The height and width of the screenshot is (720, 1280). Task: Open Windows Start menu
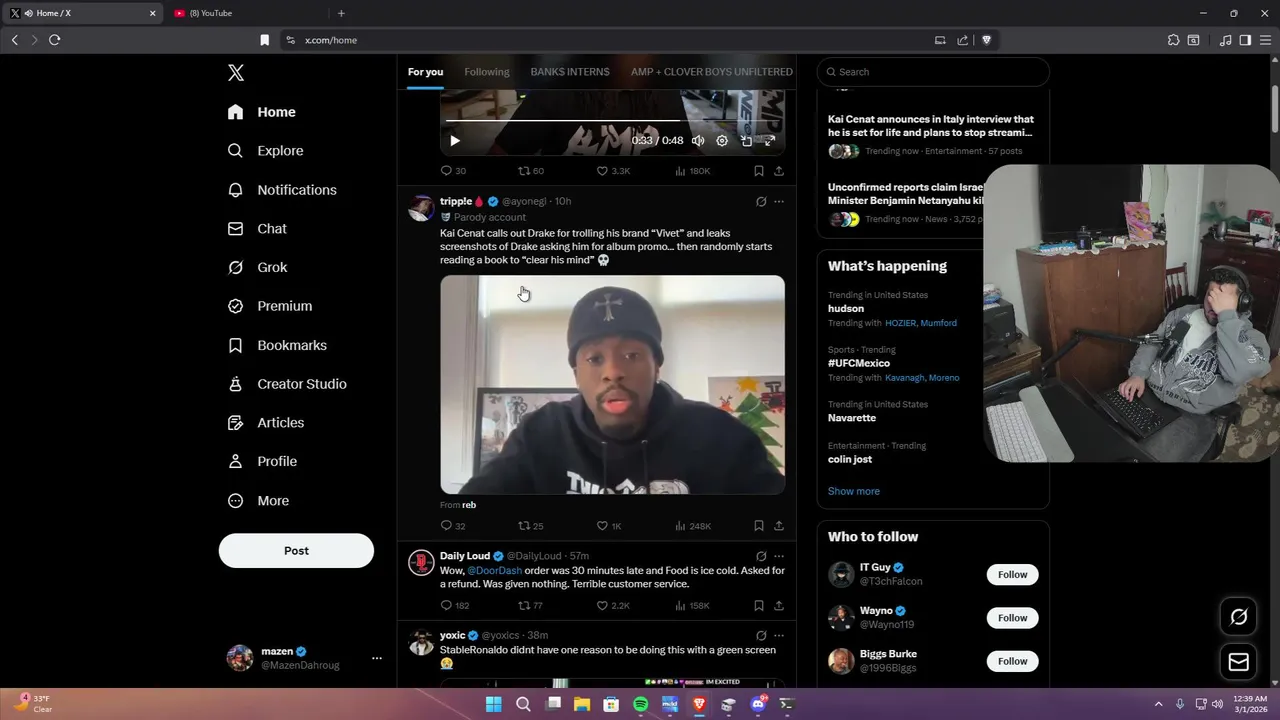493,704
